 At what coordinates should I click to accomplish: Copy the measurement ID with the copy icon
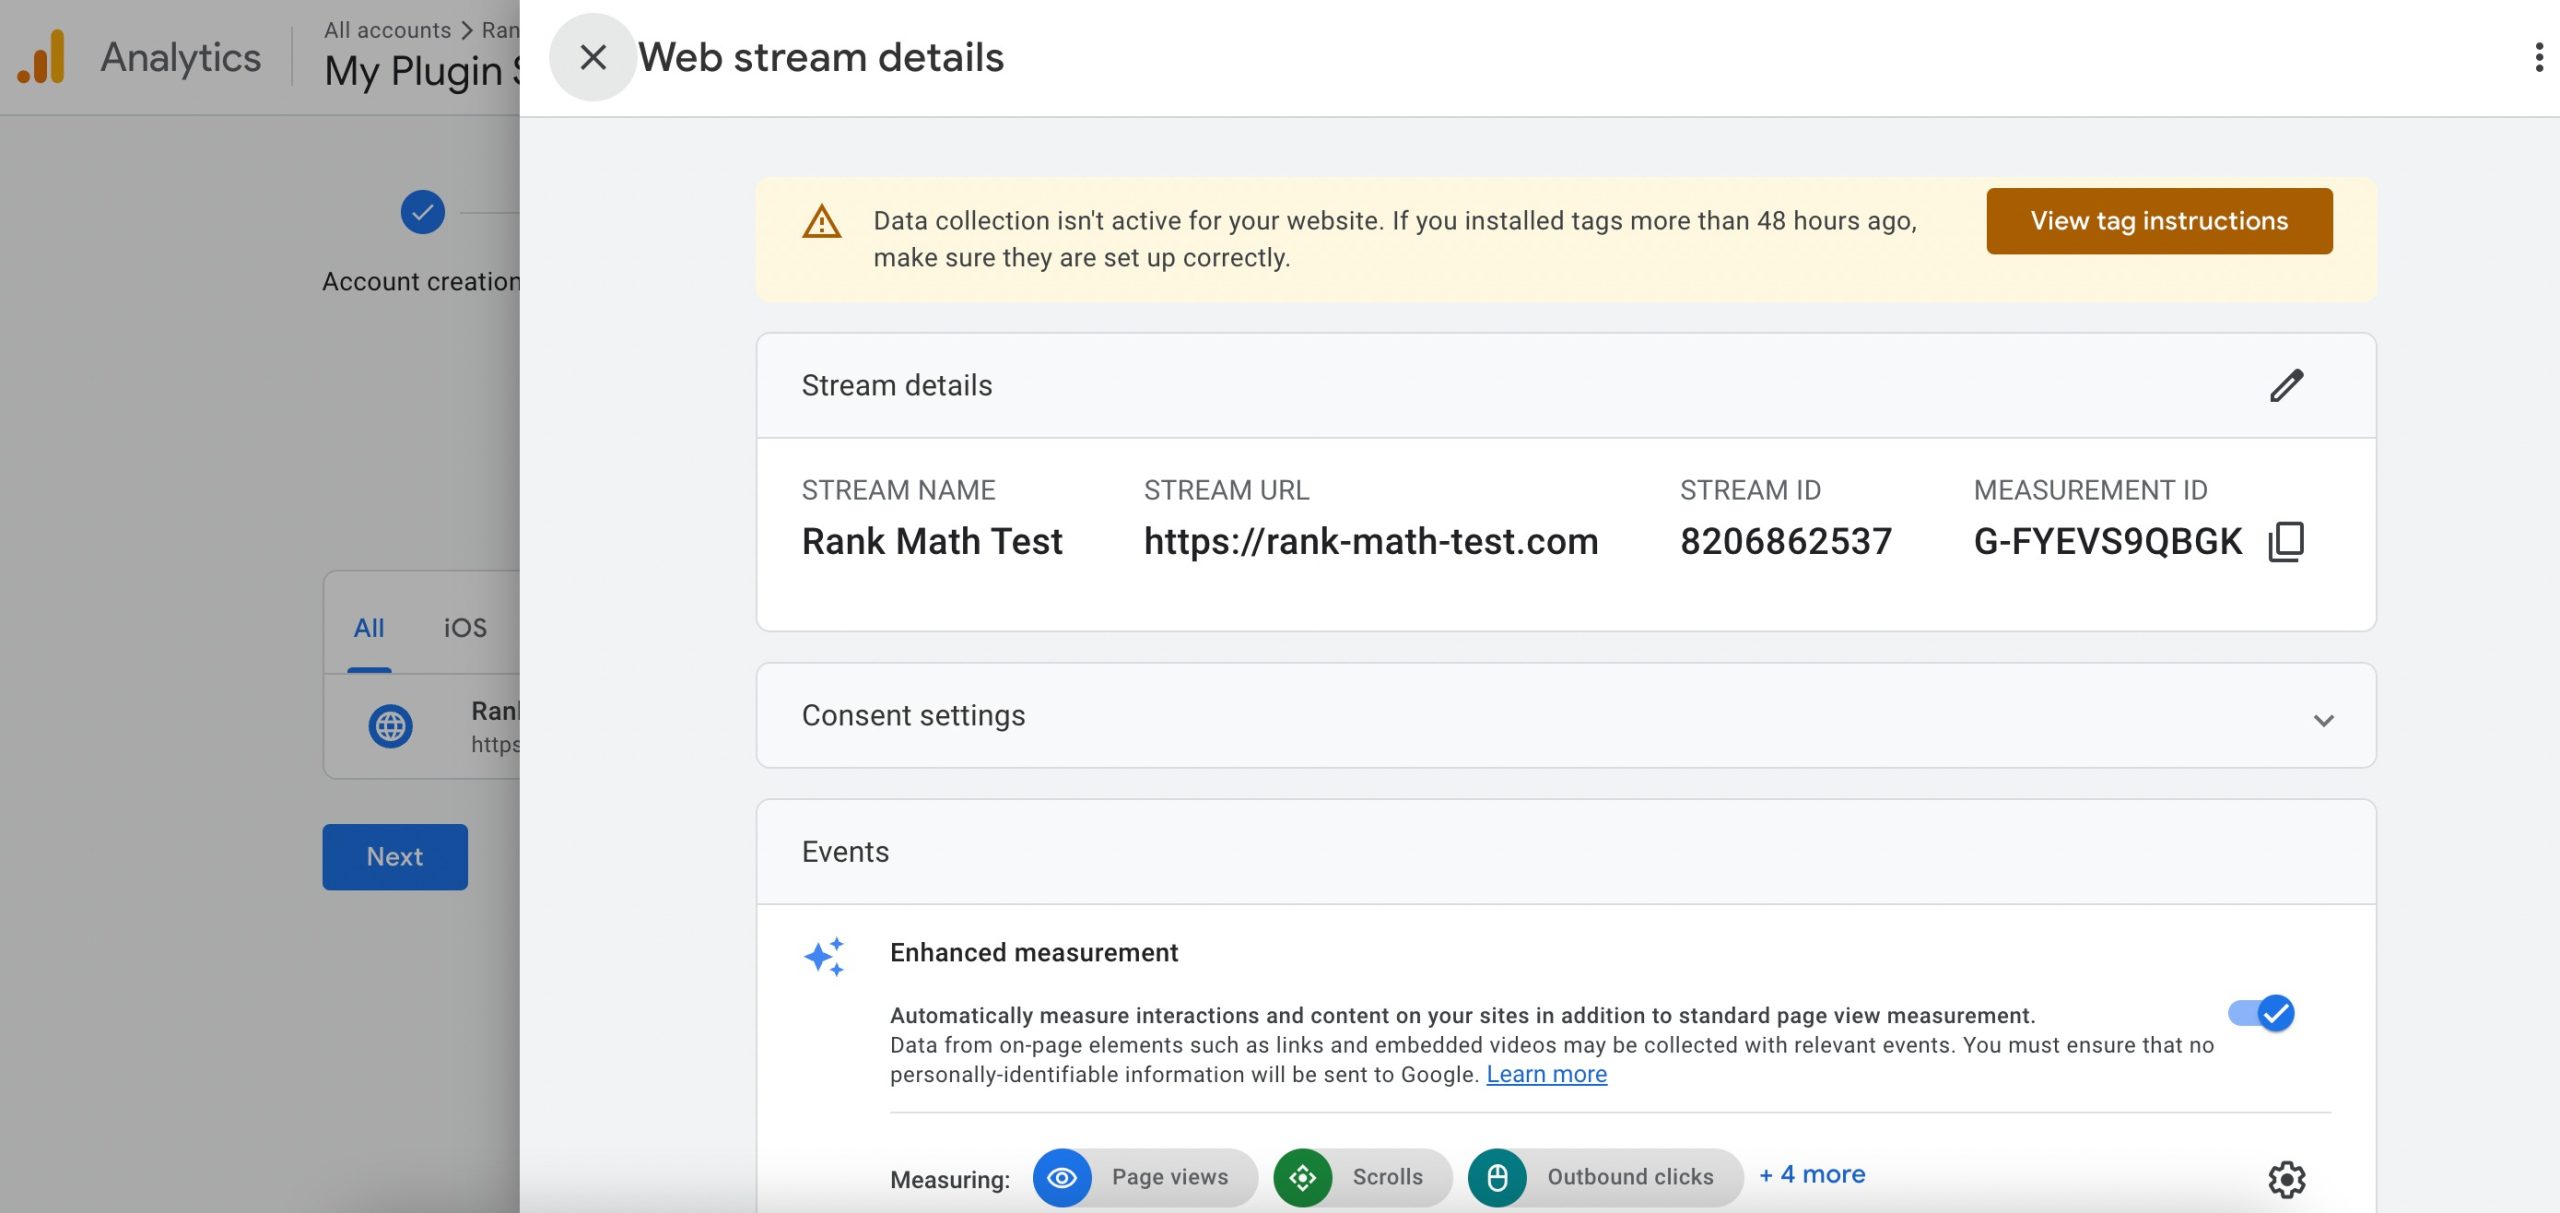pos(2286,541)
